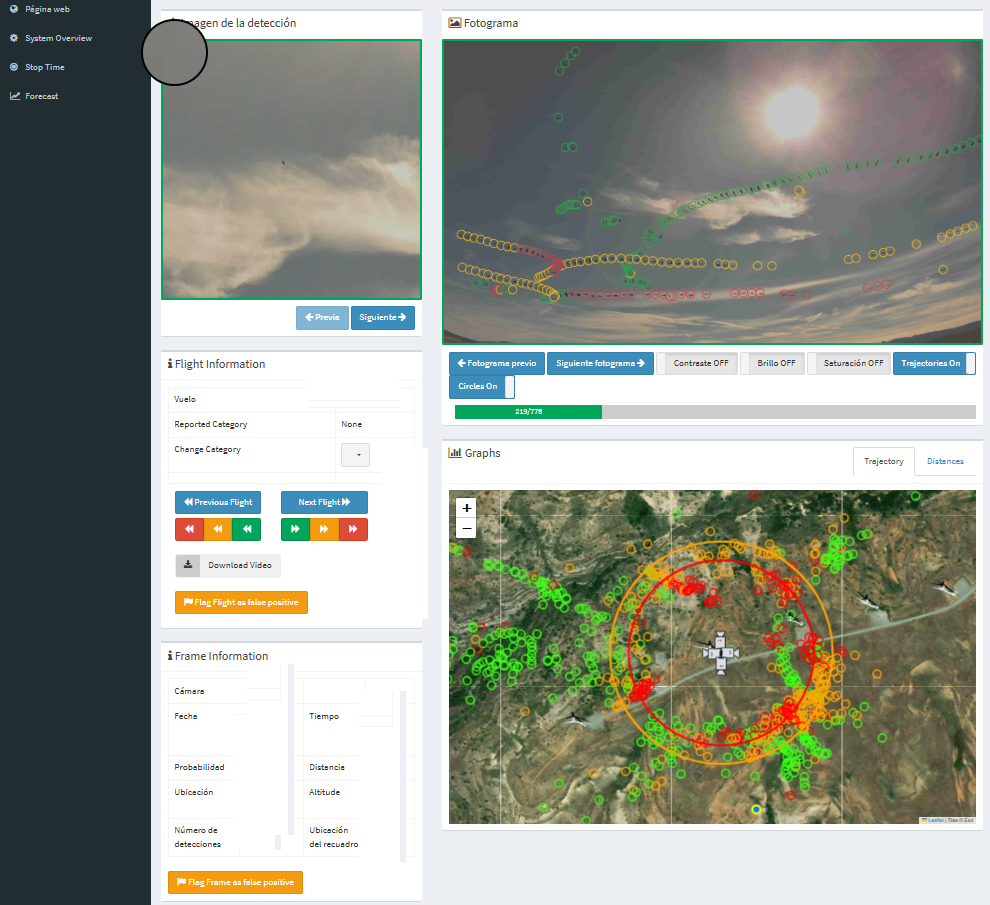Image resolution: width=990 pixels, height=905 pixels.
Task: Click the orange rewind flight button
Action: (217, 530)
